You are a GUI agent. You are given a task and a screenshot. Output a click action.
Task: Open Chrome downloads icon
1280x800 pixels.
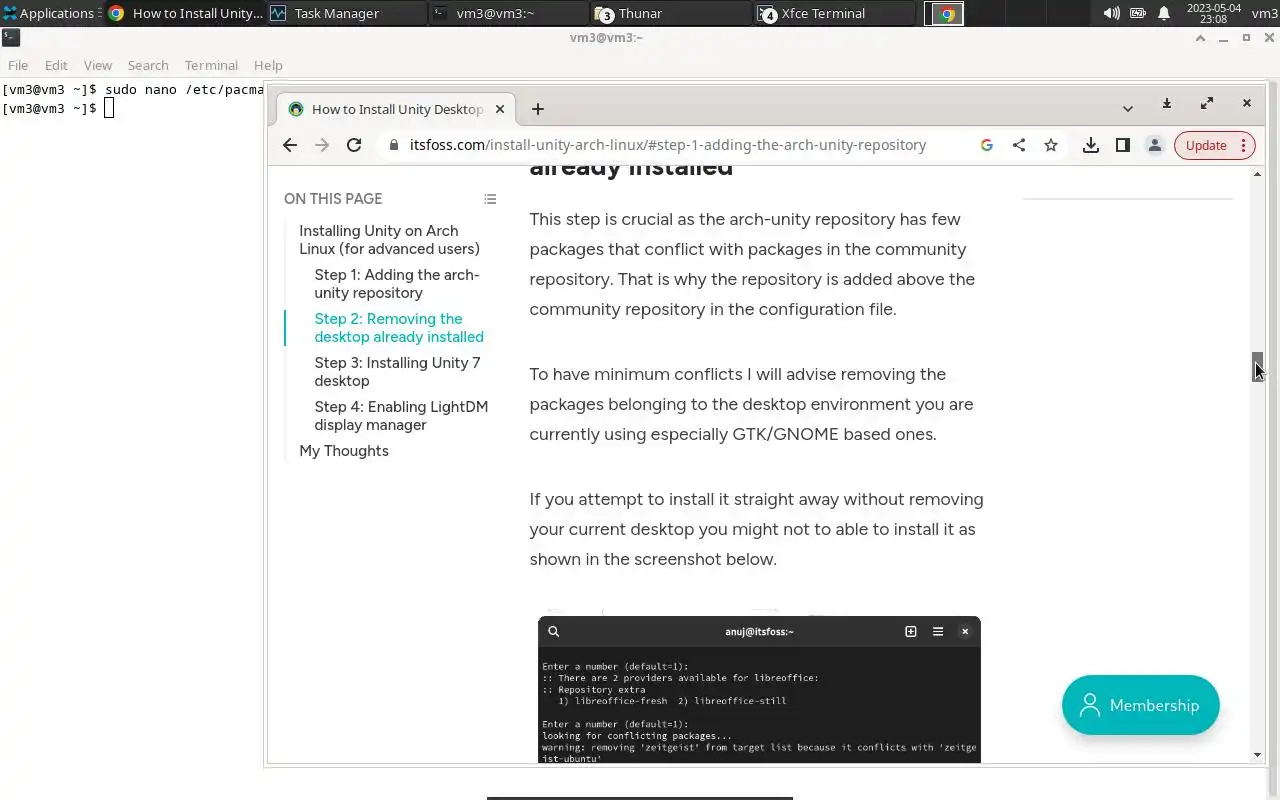1091,145
